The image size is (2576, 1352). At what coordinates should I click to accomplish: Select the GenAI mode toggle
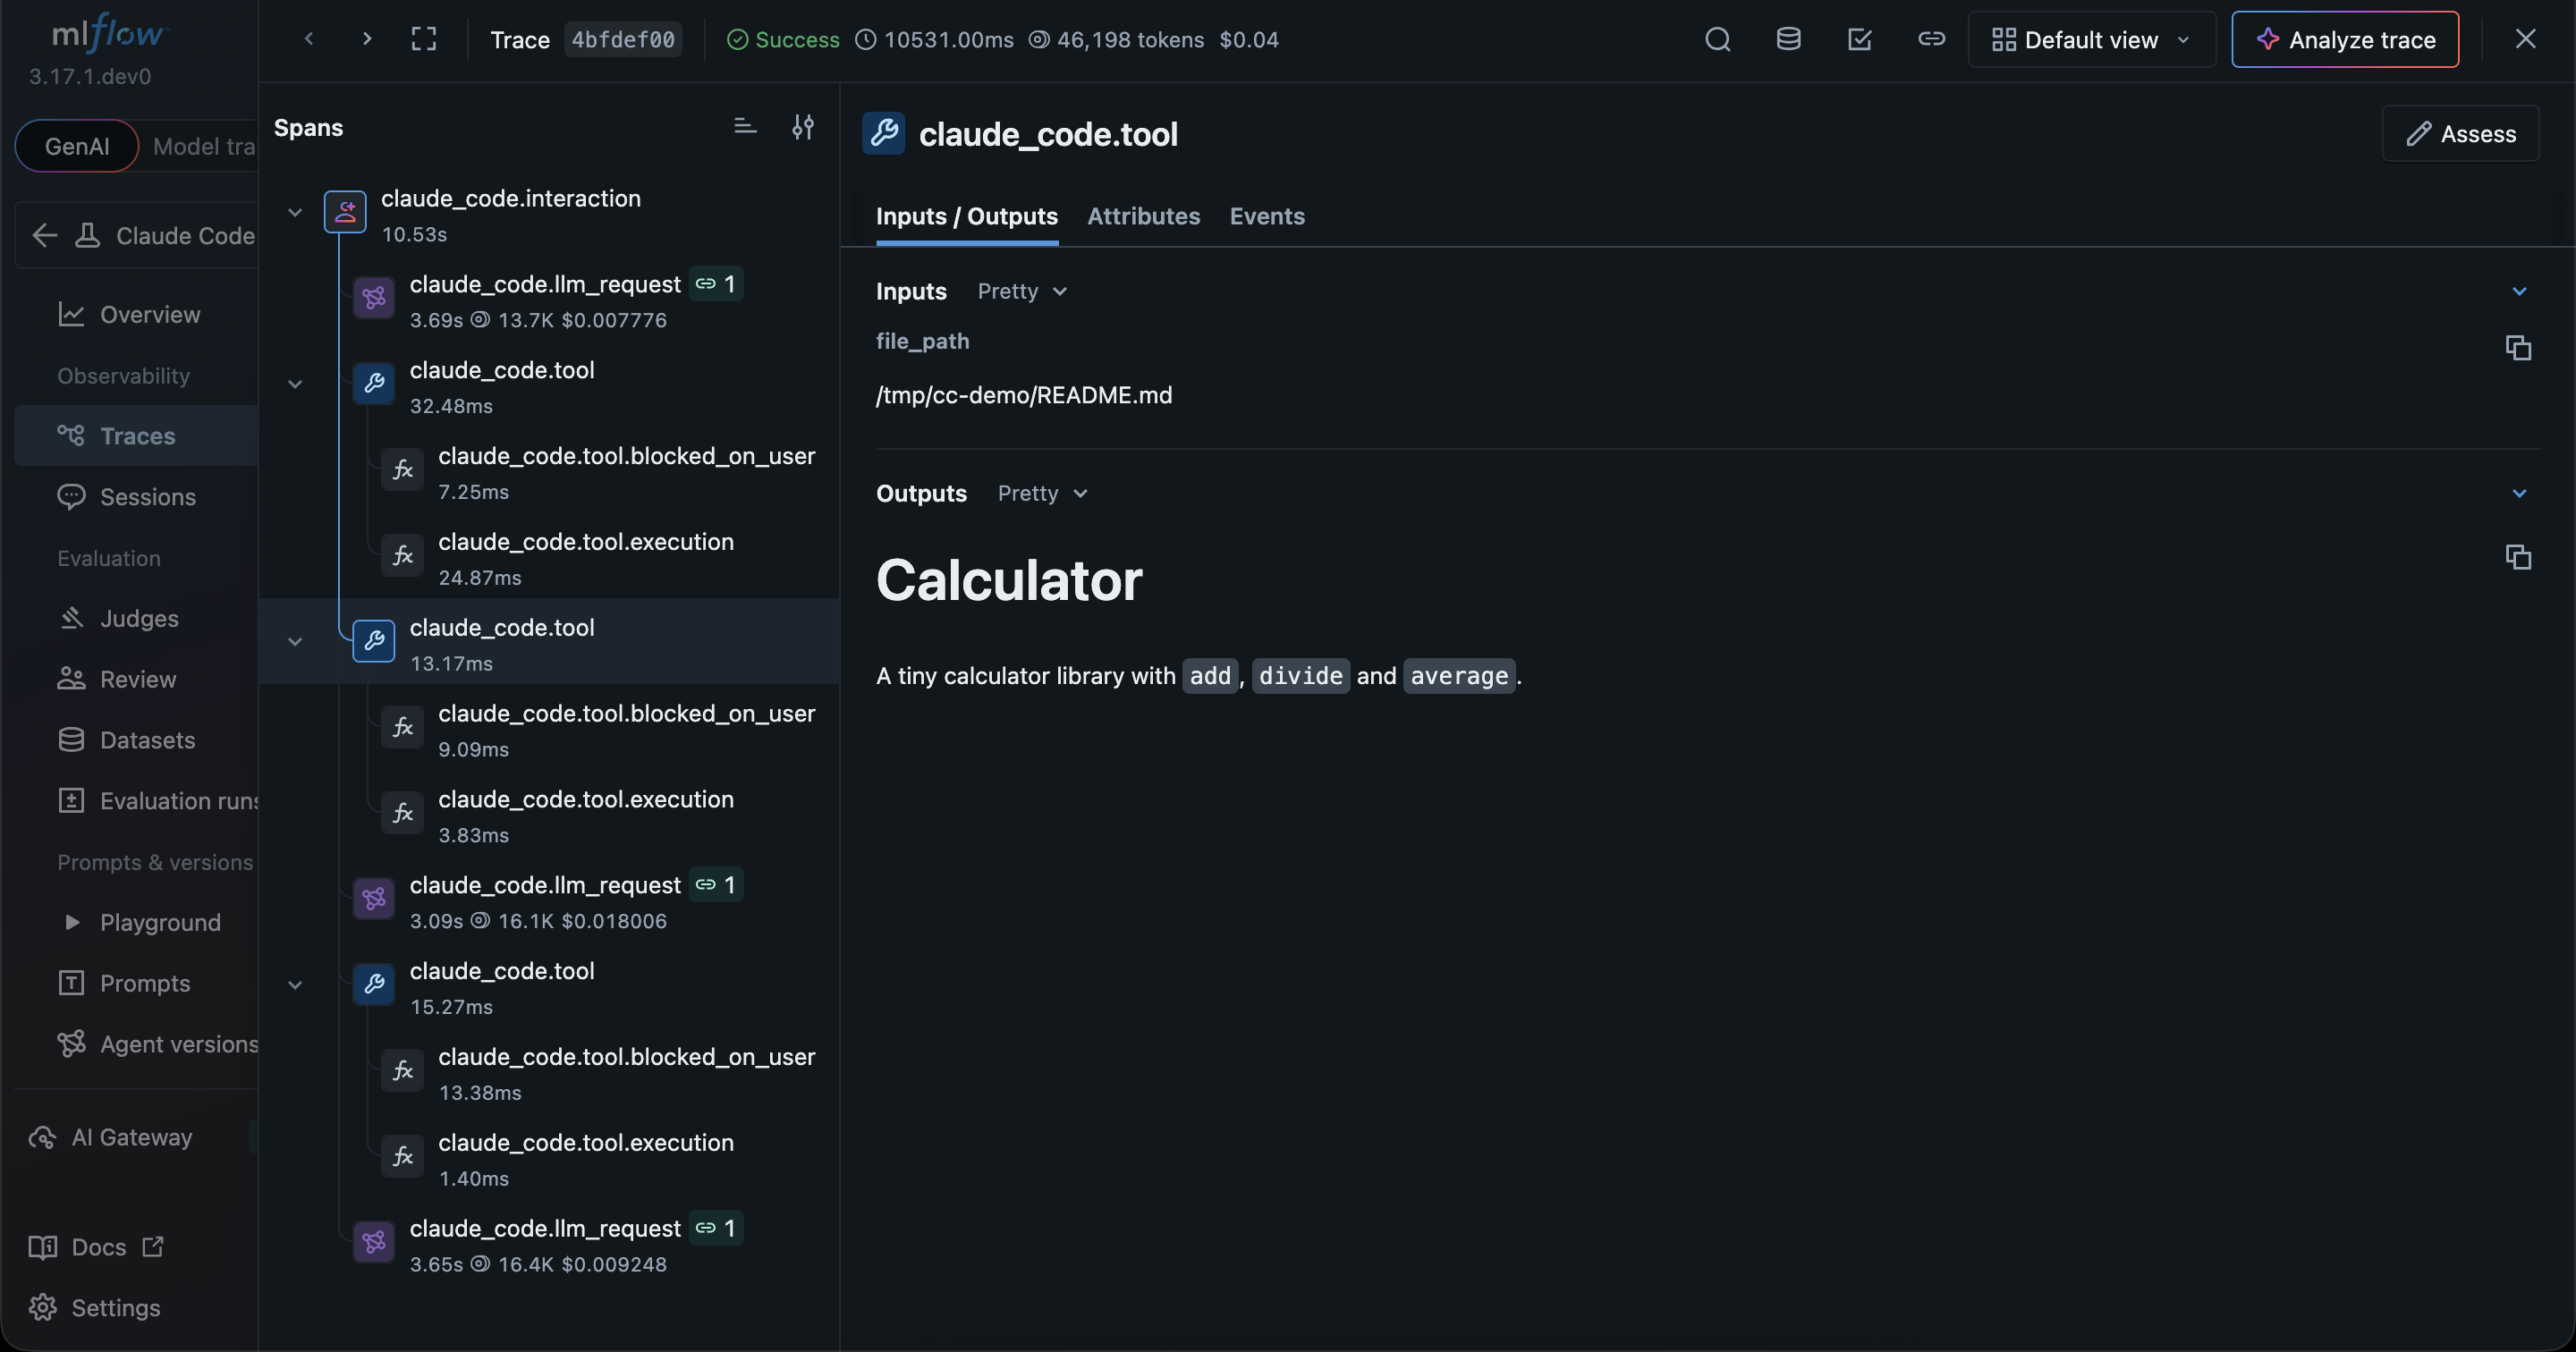[x=77, y=147]
